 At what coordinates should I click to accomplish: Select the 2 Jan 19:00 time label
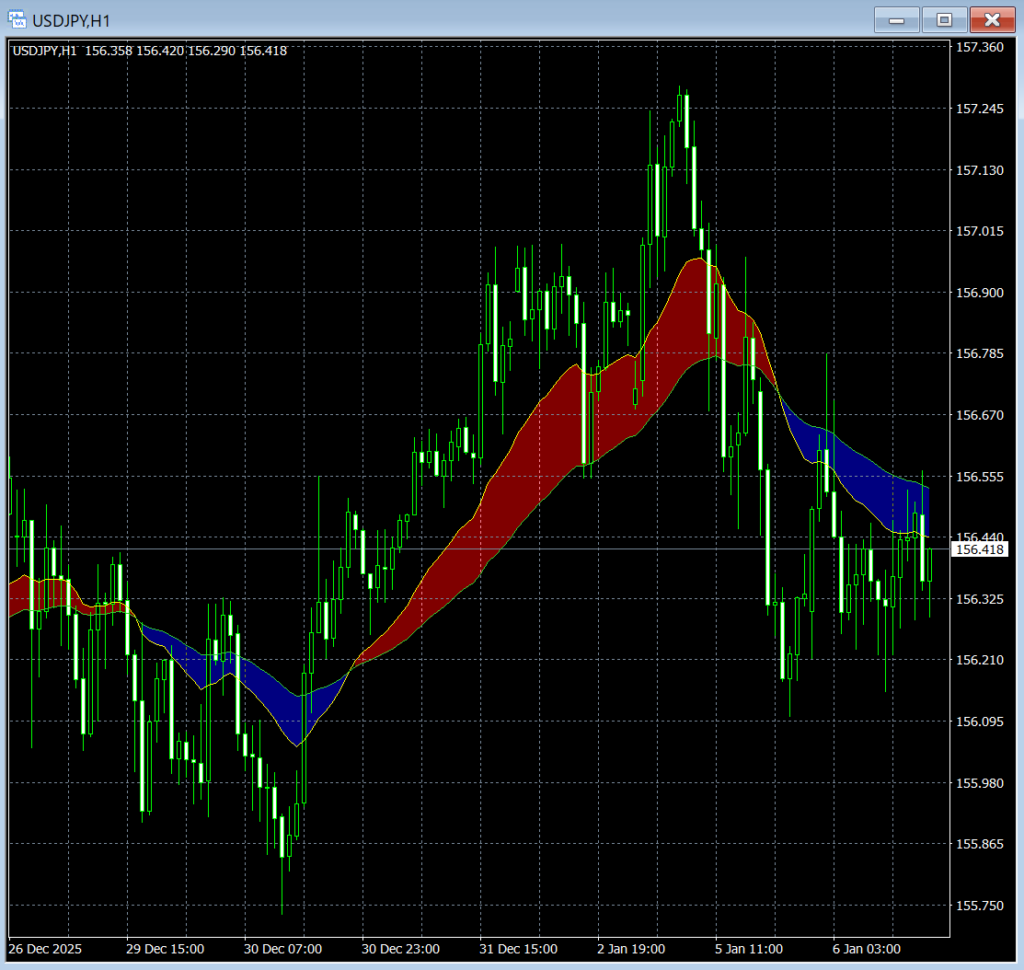pos(637,948)
